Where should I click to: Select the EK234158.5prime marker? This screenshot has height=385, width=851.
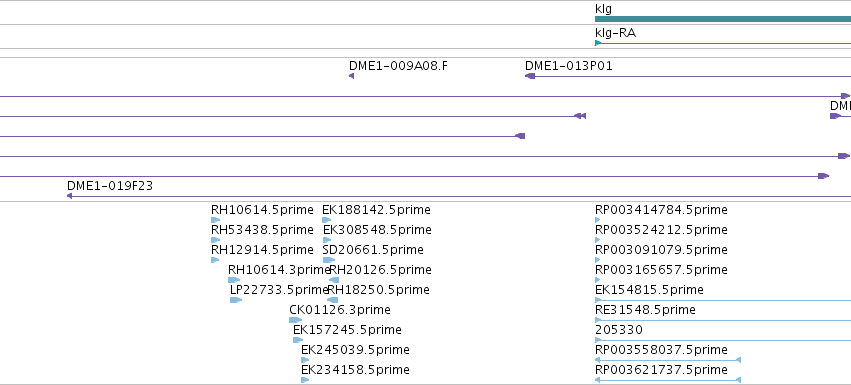coord(305,380)
